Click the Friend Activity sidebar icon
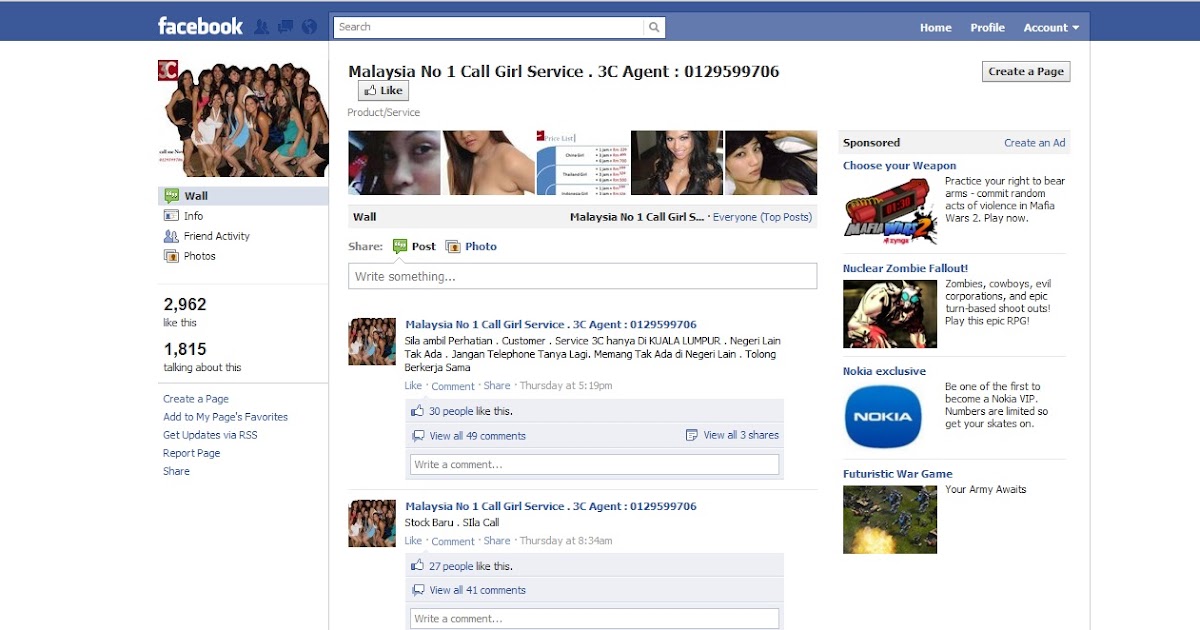The image size is (1200, 630). tap(171, 236)
